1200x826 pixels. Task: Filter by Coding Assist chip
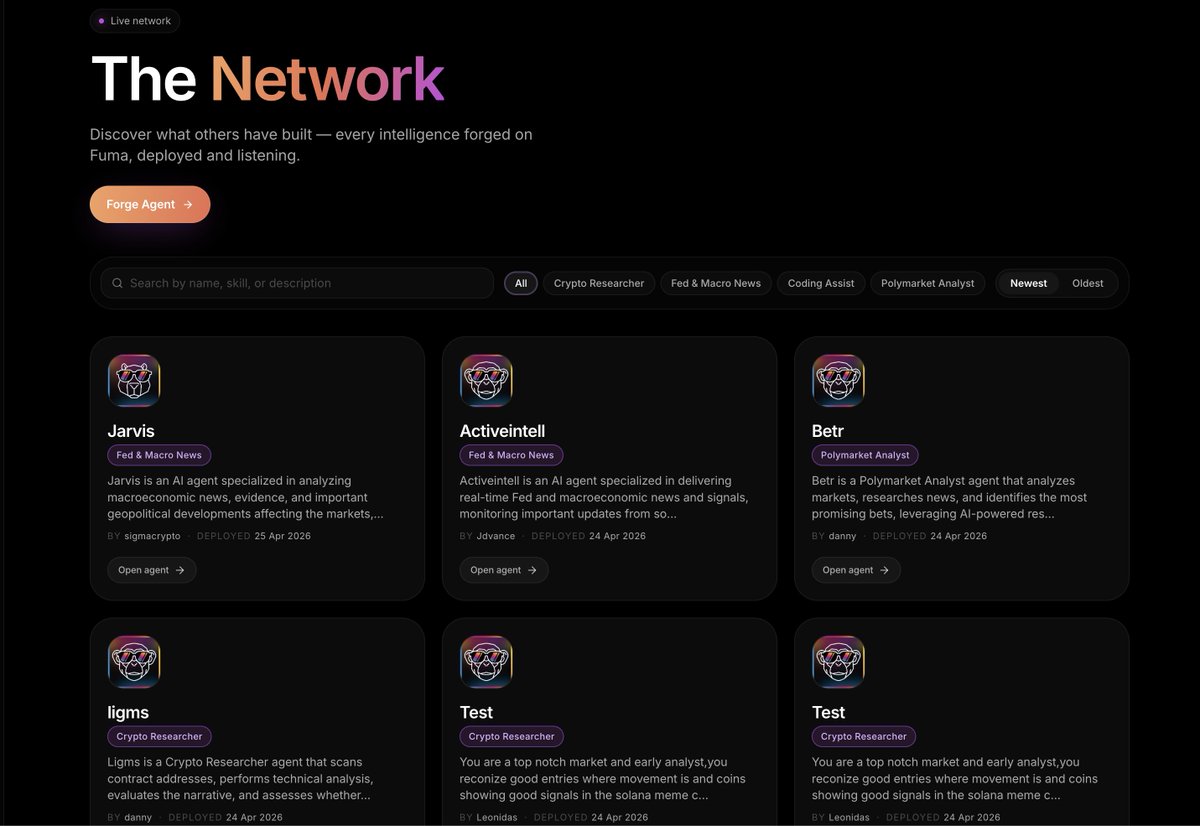(x=821, y=283)
